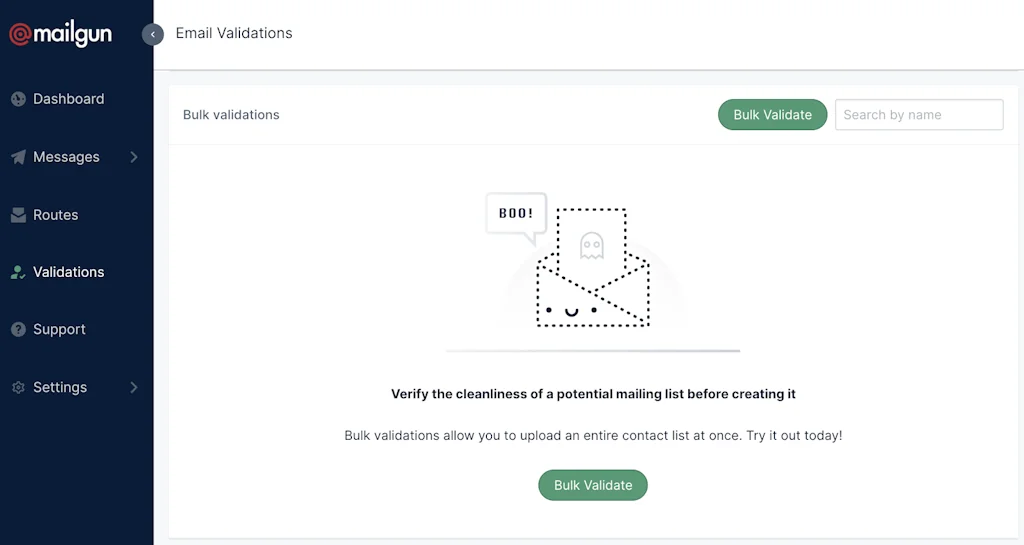The width and height of the screenshot is (1024, 545).
Task: Click the ghost envelope illustration
Action: coord(592,267)
